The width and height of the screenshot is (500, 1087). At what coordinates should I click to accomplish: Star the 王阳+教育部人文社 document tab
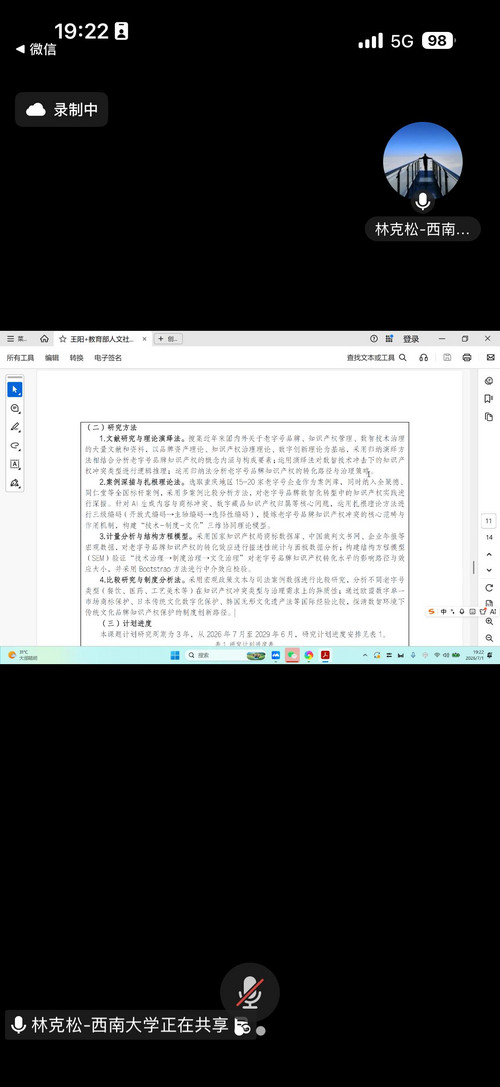(62, 339)
